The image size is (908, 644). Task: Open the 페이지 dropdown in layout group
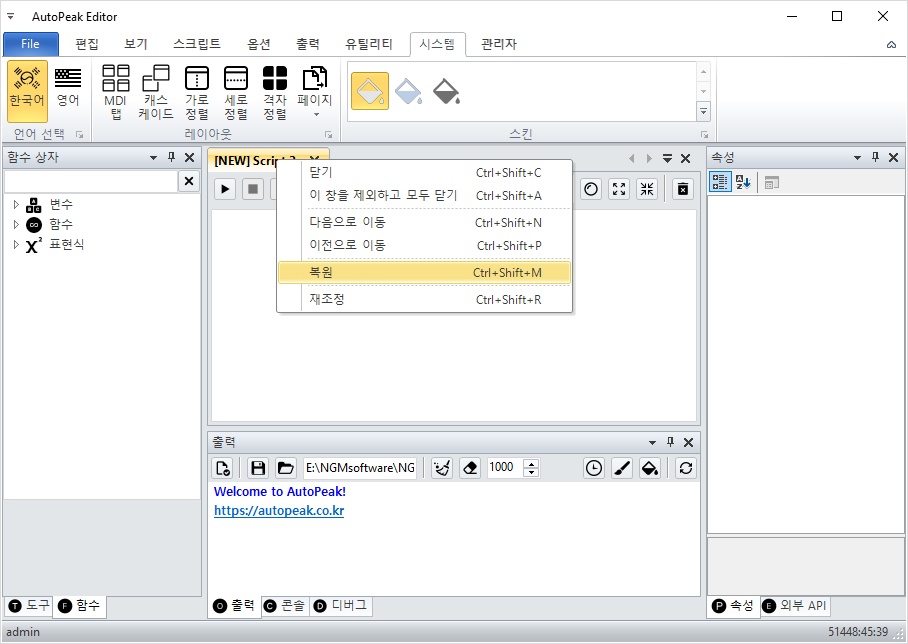[315, 91]
